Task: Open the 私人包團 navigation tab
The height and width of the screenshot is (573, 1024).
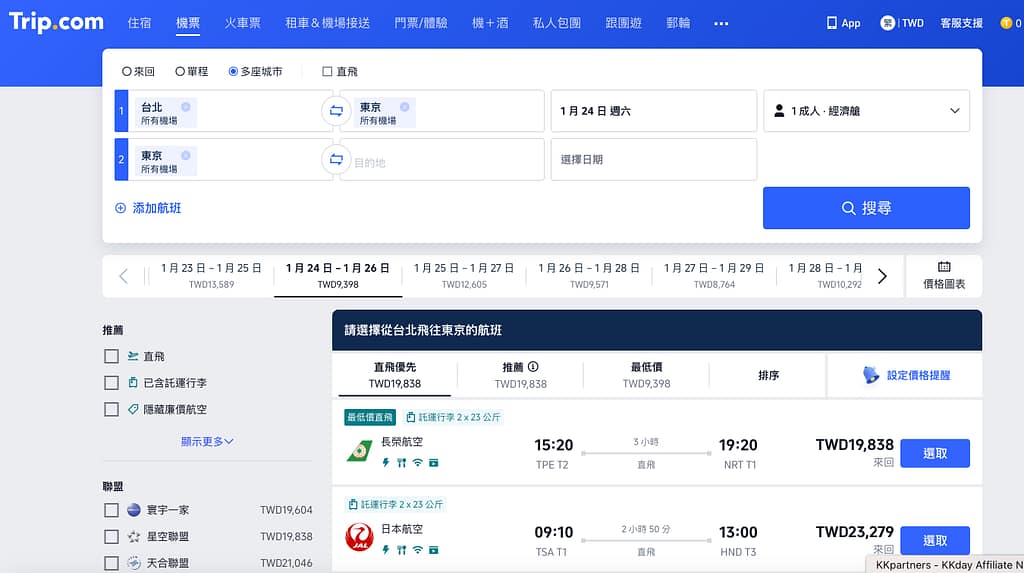Action: pyautogui.click(x=556, y=23)
